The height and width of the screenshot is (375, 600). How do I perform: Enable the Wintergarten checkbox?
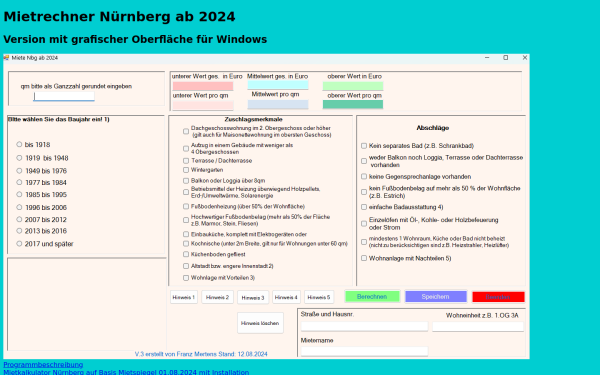(186, 170)
